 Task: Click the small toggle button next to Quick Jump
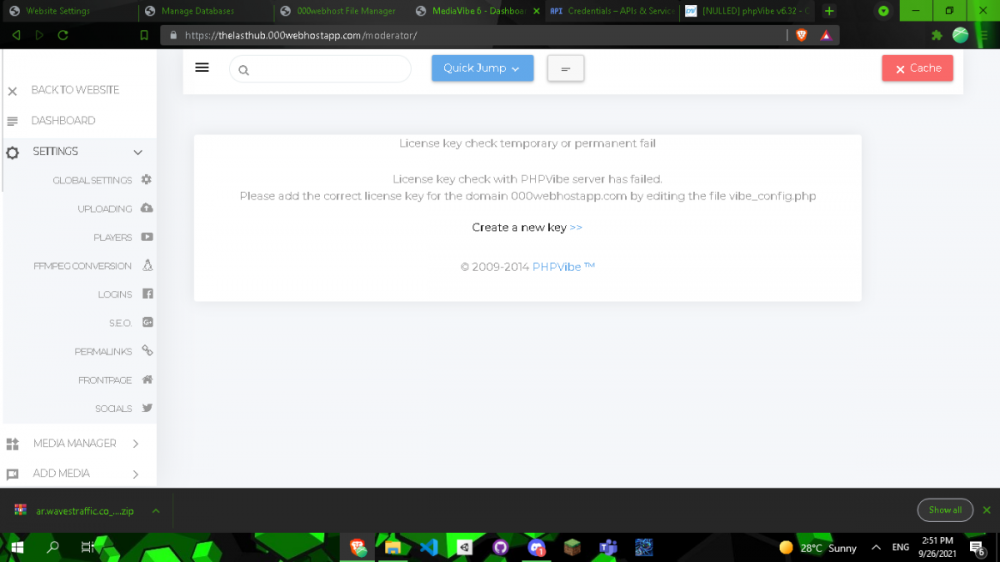pyautogui.click(x=565, y=68)
